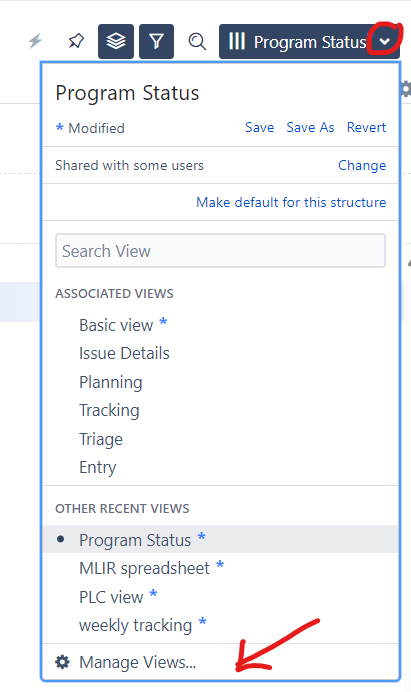Select the Basic view entry
Screen dimensions: 411x692
(x=116, y=325)
